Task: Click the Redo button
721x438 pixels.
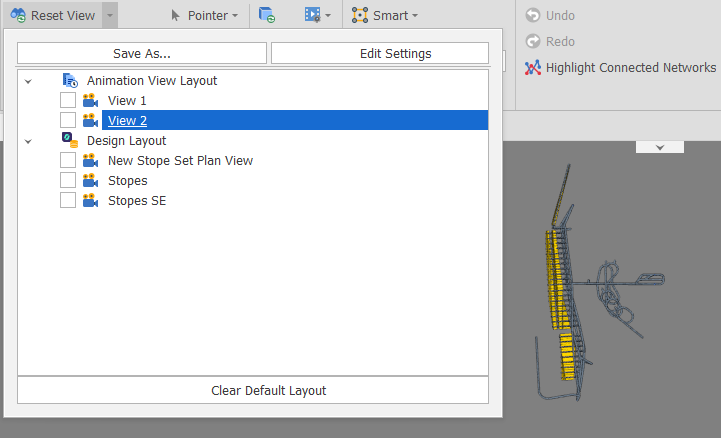Action: (x=550, y=41)
